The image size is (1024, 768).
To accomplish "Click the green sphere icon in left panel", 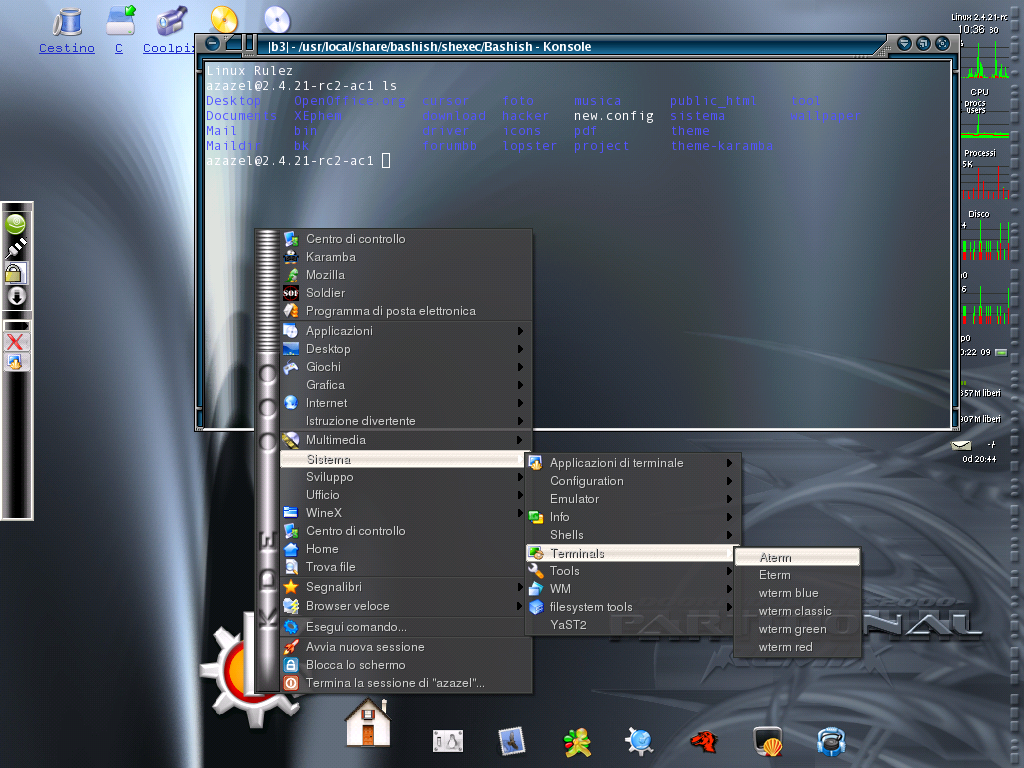I will click(16, 224).
